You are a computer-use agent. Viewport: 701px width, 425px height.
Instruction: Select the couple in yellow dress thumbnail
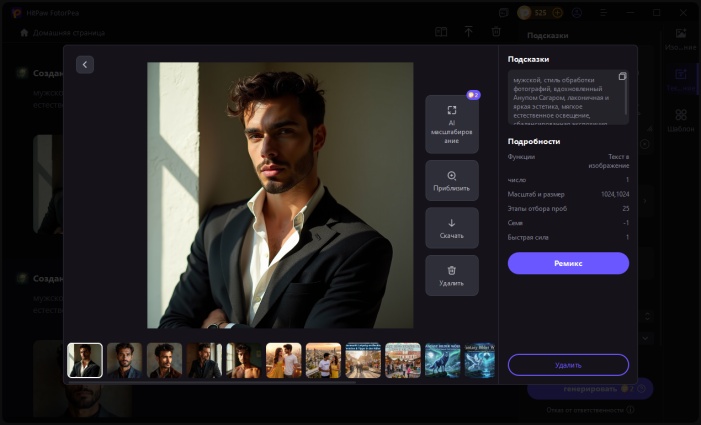click(283, 360)
